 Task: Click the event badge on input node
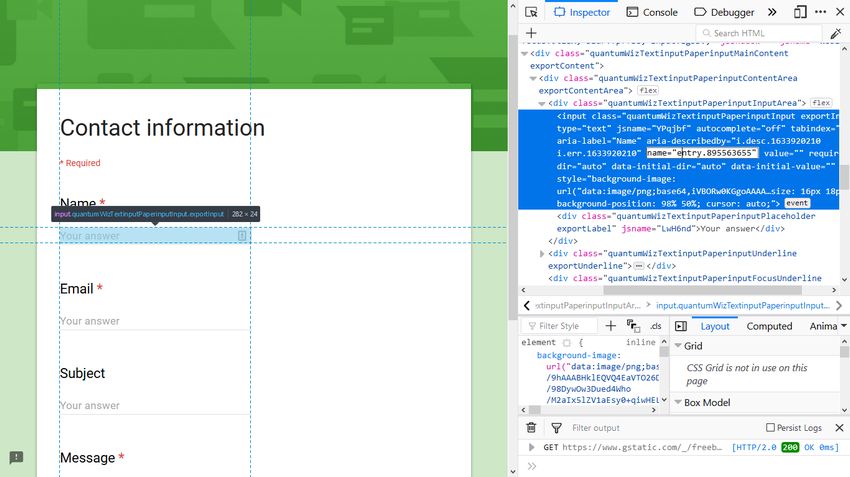(x=797, y=203)
